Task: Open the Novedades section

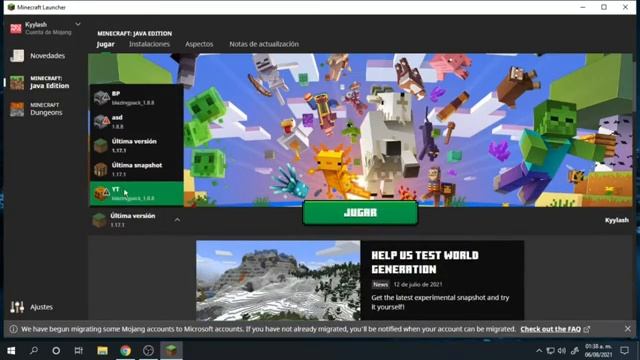Action: pyautogui.click(x=38, y=56)
